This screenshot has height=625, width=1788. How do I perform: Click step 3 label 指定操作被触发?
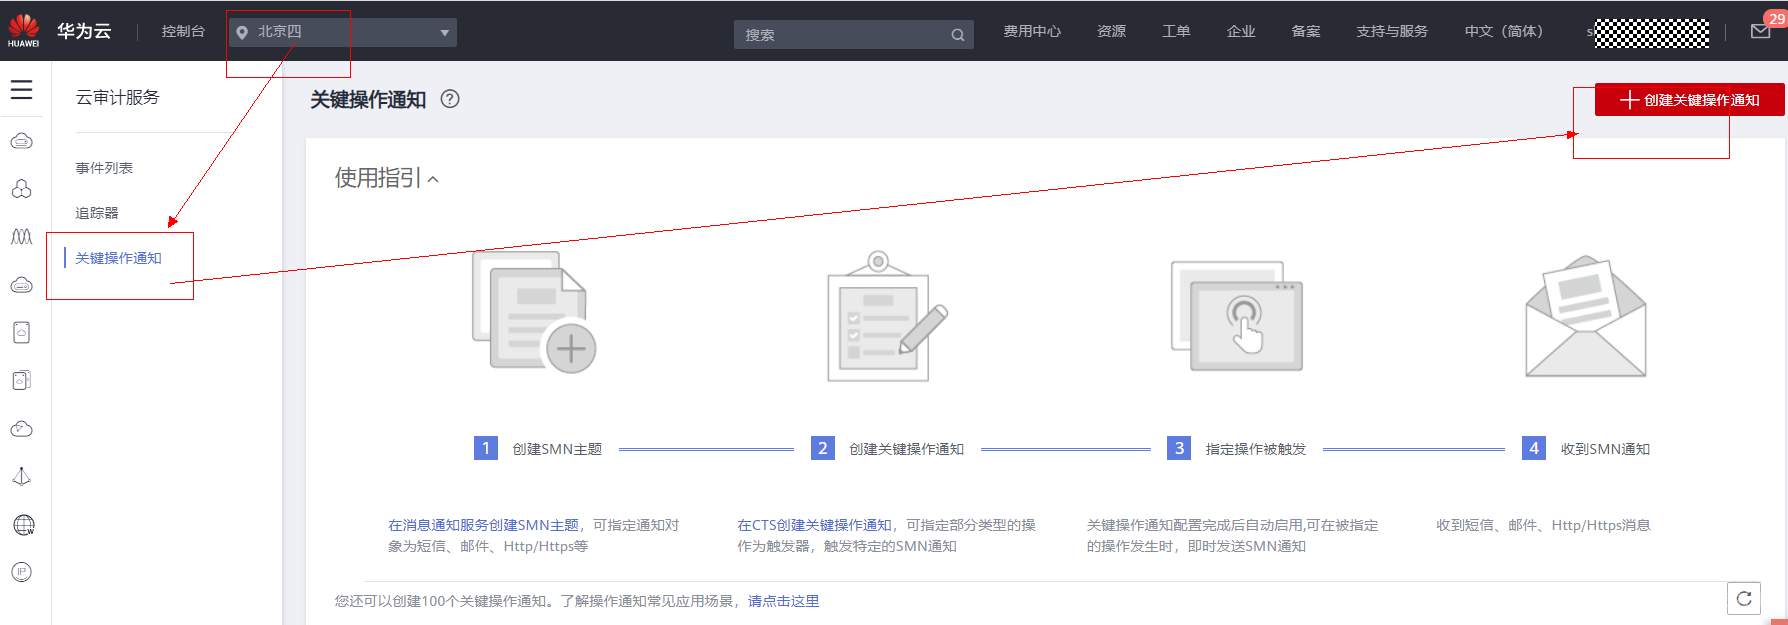coord(1256,449)
